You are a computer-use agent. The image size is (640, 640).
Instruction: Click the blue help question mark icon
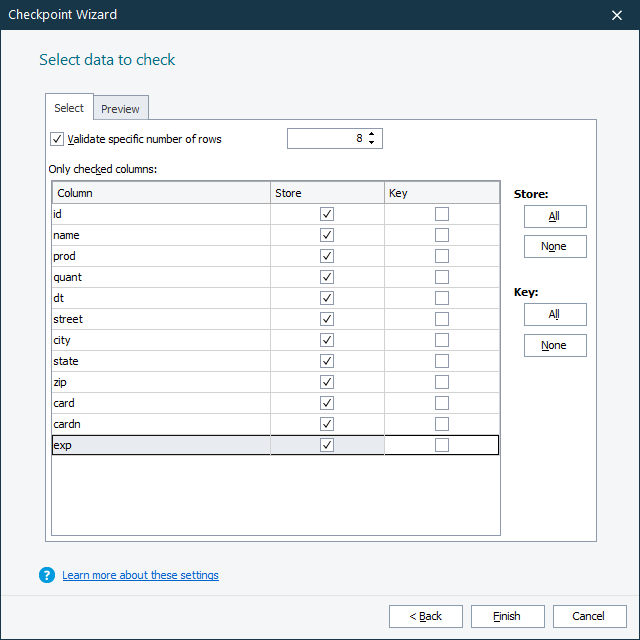pyautogui.click(x=47, y=575)
